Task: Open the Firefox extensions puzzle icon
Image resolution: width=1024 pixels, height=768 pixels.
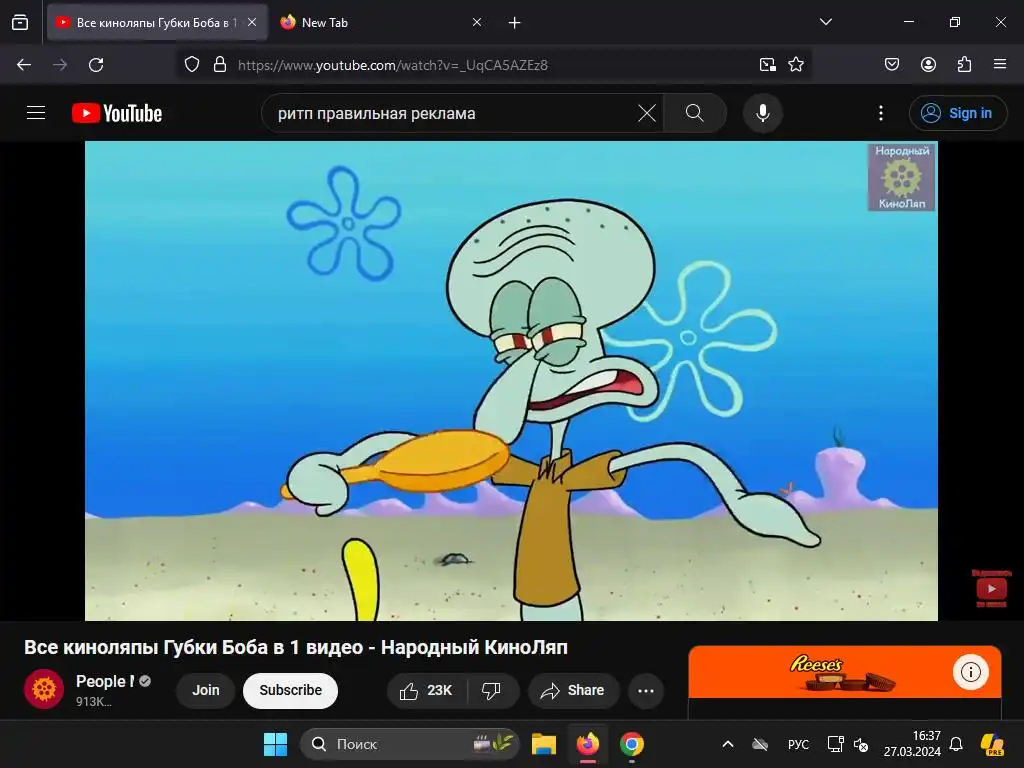Action: [x=964, y=65]
